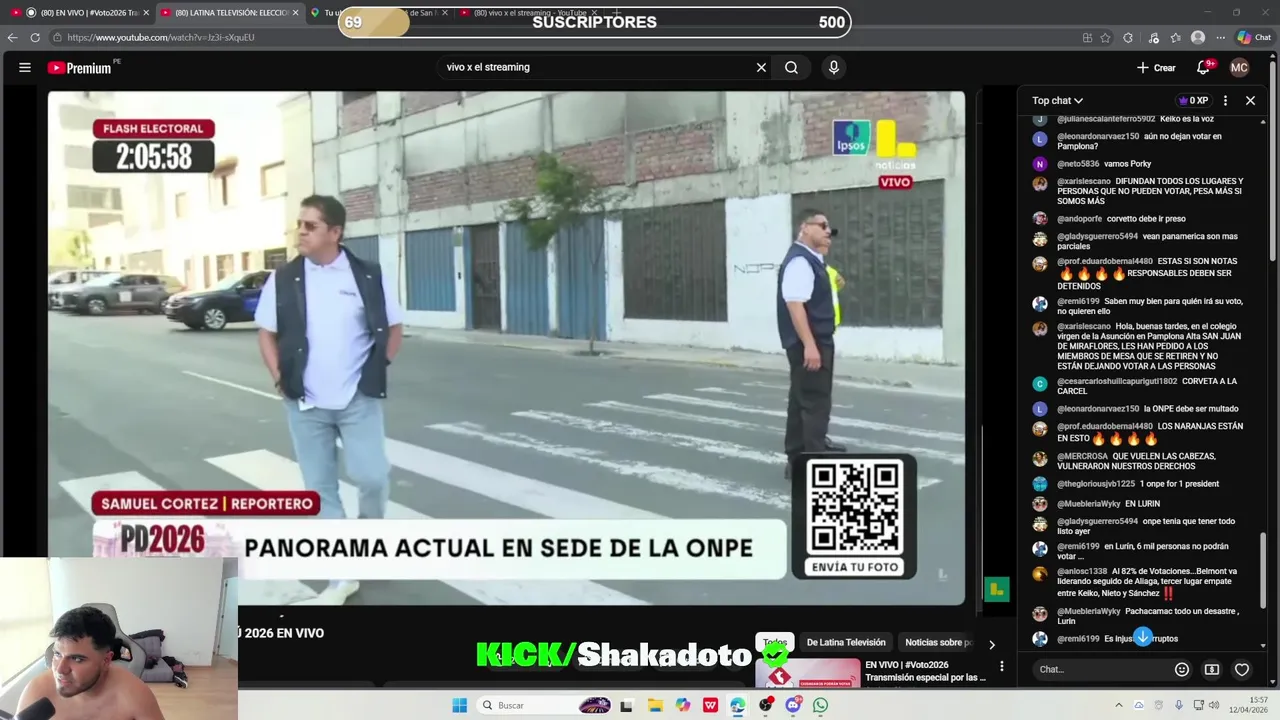Click the magnifier search button
Screen dimensions: 1280x720
click(x=791, y=67)
